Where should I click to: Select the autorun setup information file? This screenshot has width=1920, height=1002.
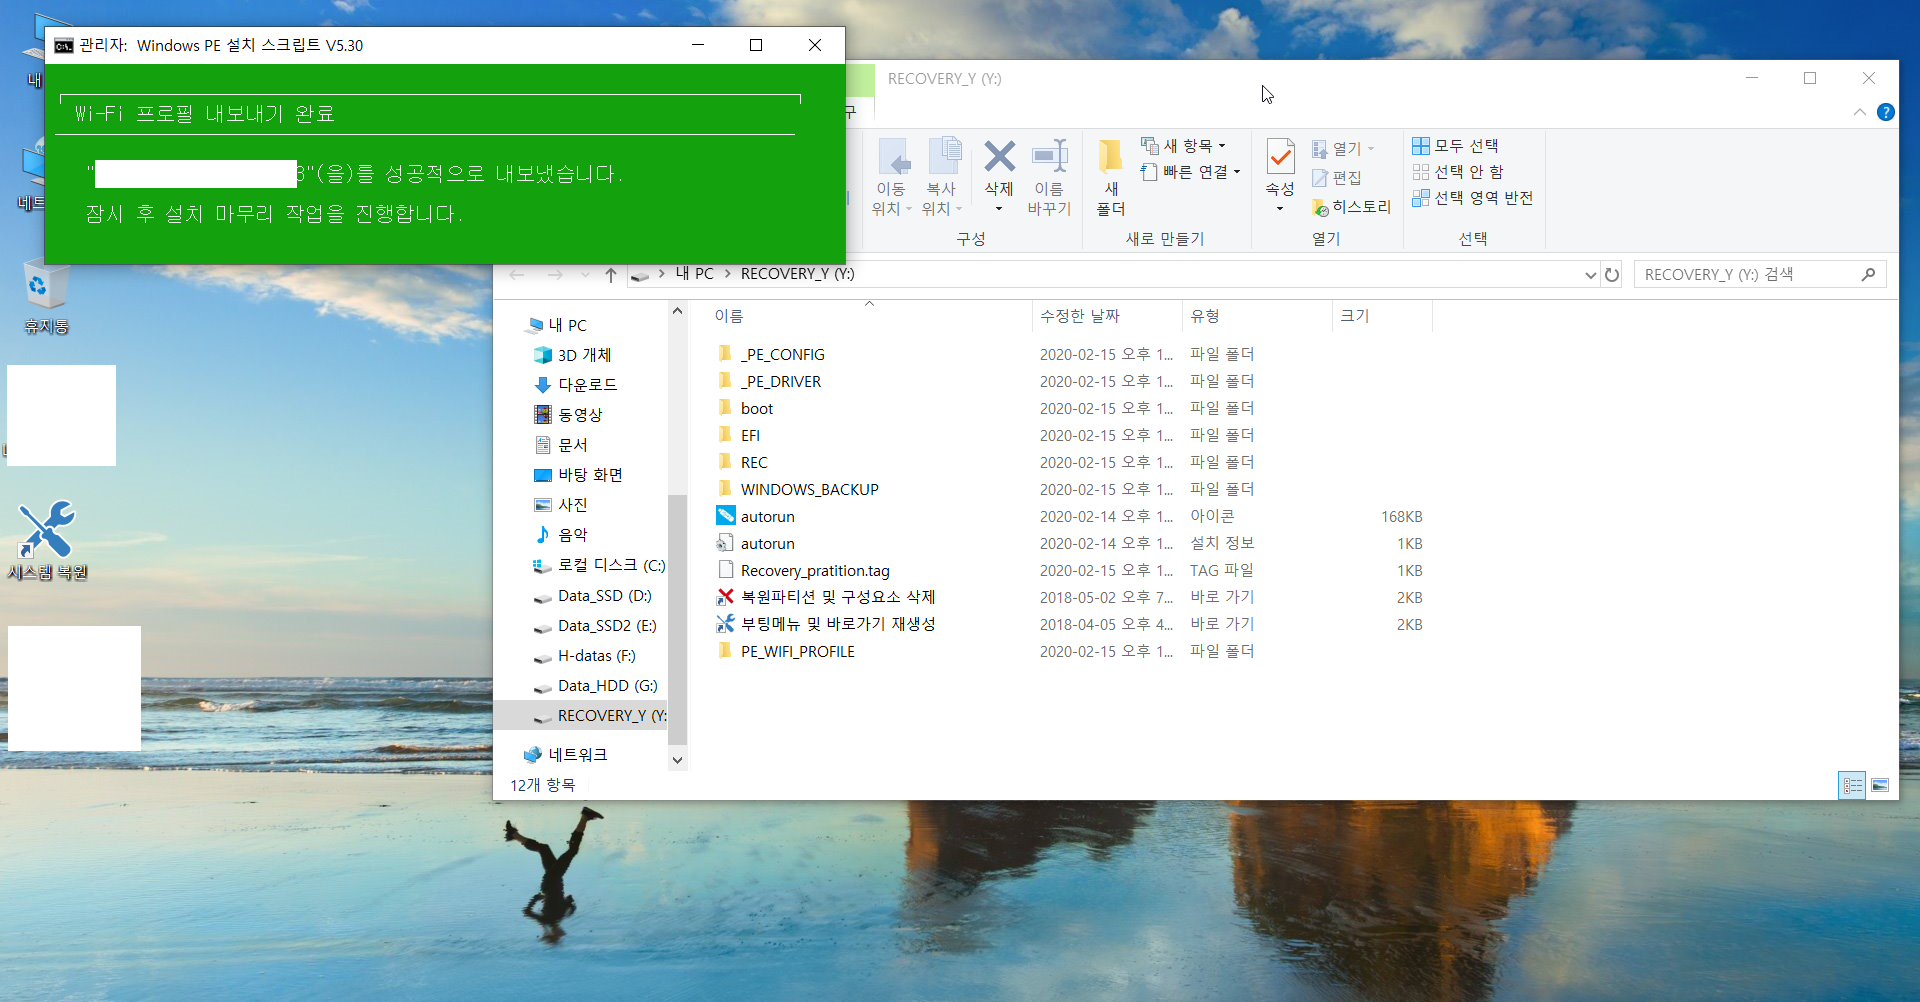(x=767, y=543)
